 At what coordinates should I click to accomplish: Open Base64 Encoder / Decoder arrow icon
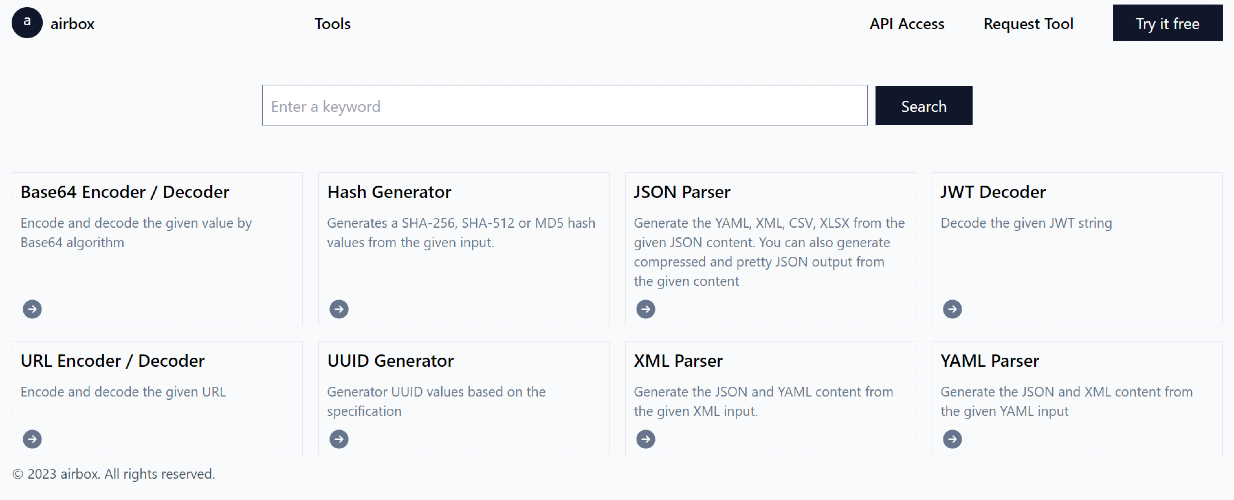(x=32, y=309)
